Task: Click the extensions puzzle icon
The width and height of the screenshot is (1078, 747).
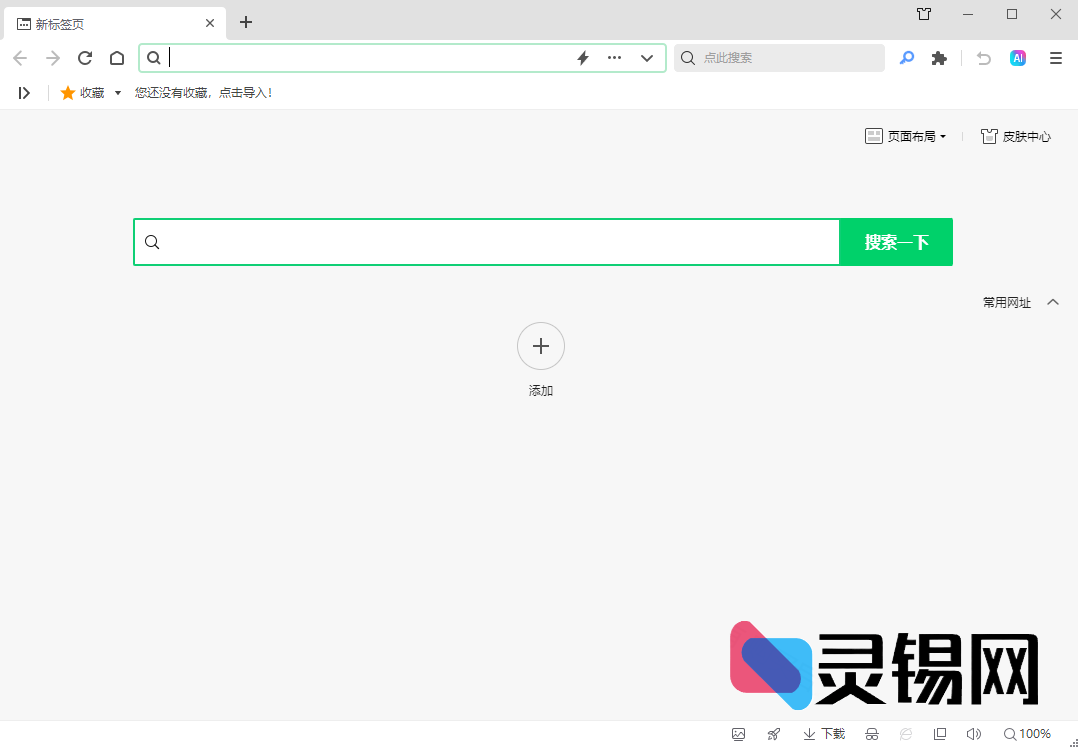Action: 939,58
